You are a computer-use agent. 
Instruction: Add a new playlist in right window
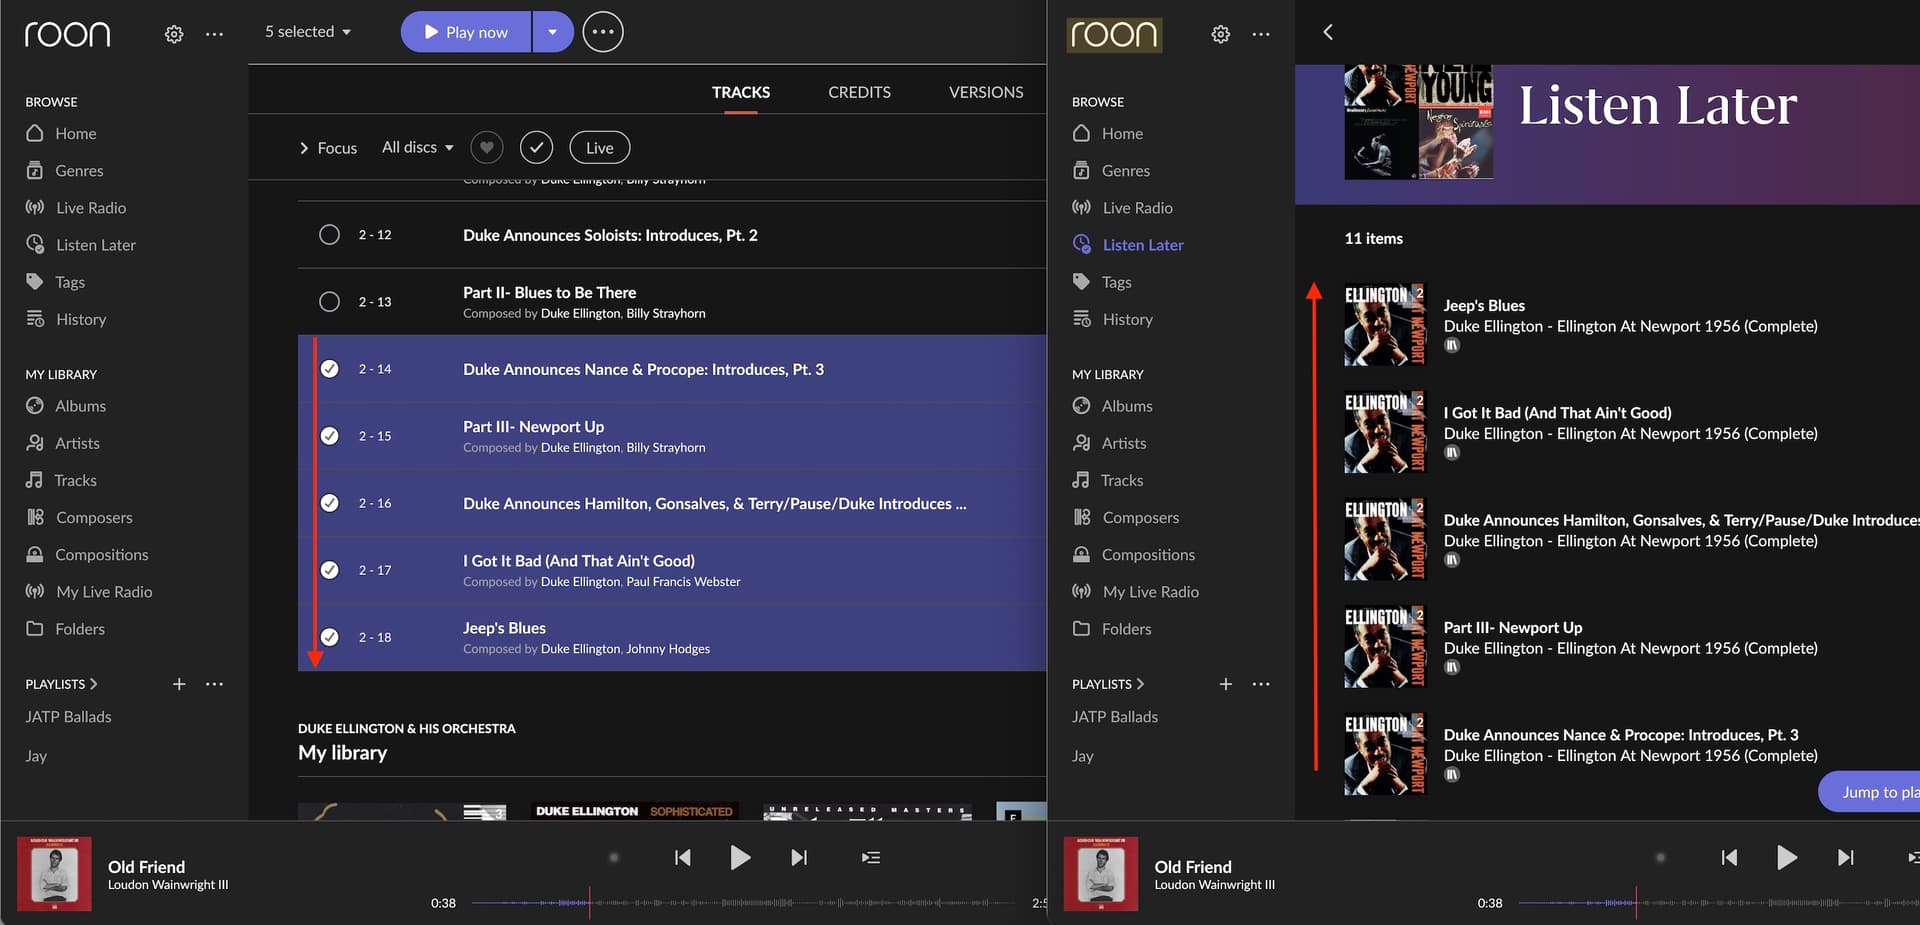pos(1226,684)
